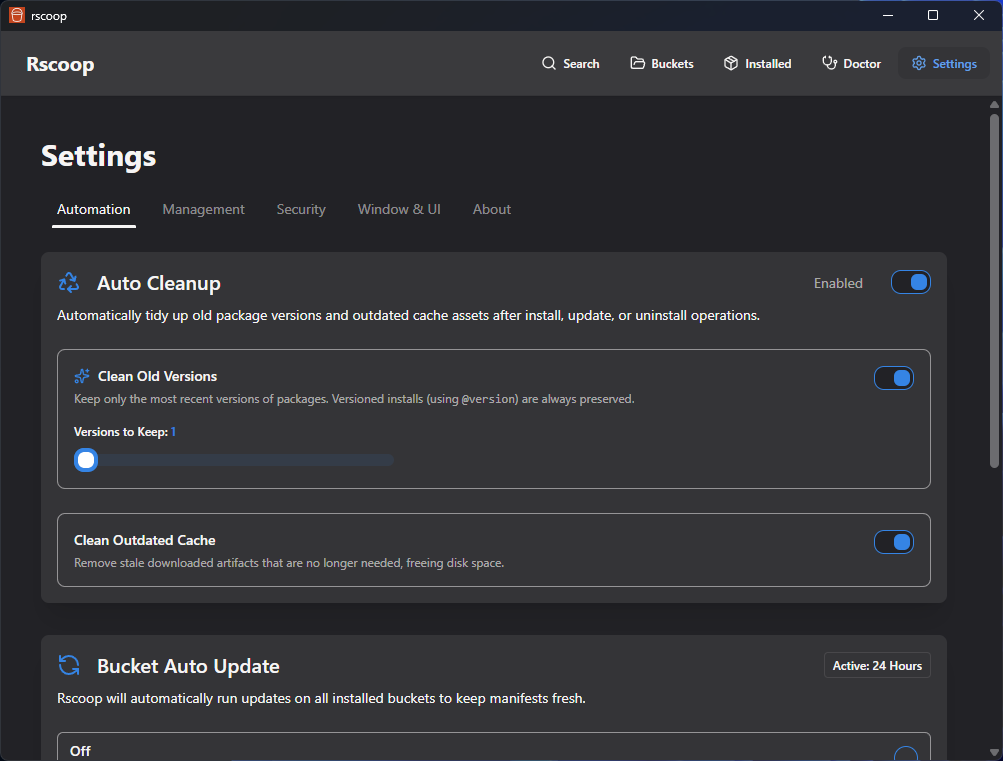Screen dimensions: 1003x761
Task: Click the Buckets folder icon
Action: click(x=637, y=63)
